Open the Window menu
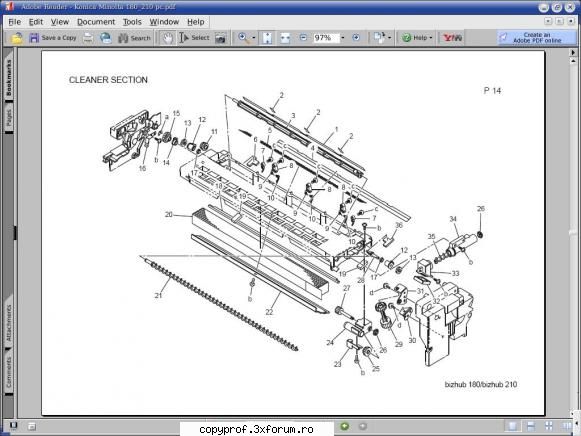This screenshot has height=436, width=581. [x=164, y=22]
